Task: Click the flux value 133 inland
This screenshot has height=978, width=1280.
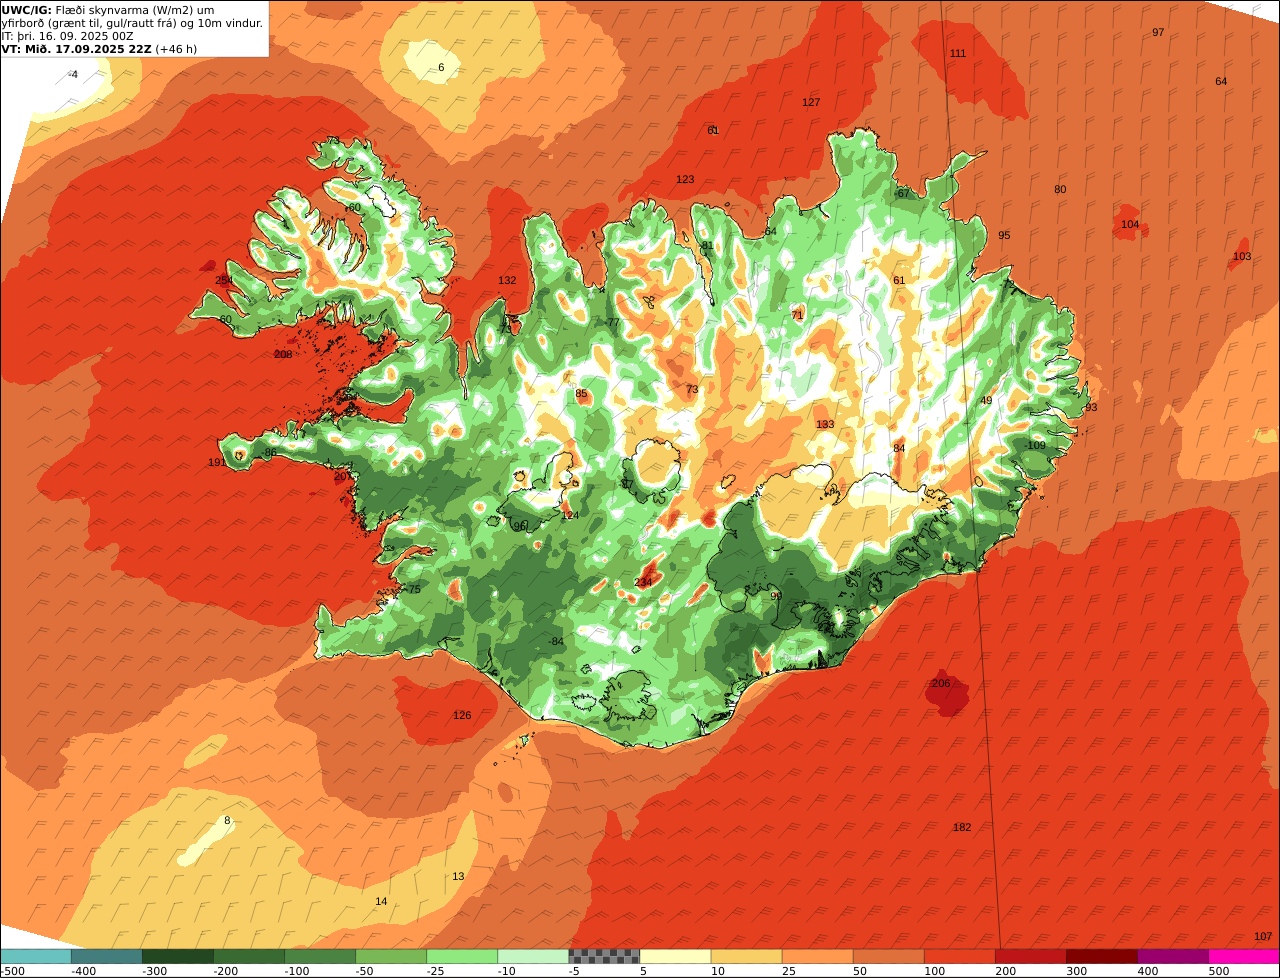Action: (x=825, y=424)
